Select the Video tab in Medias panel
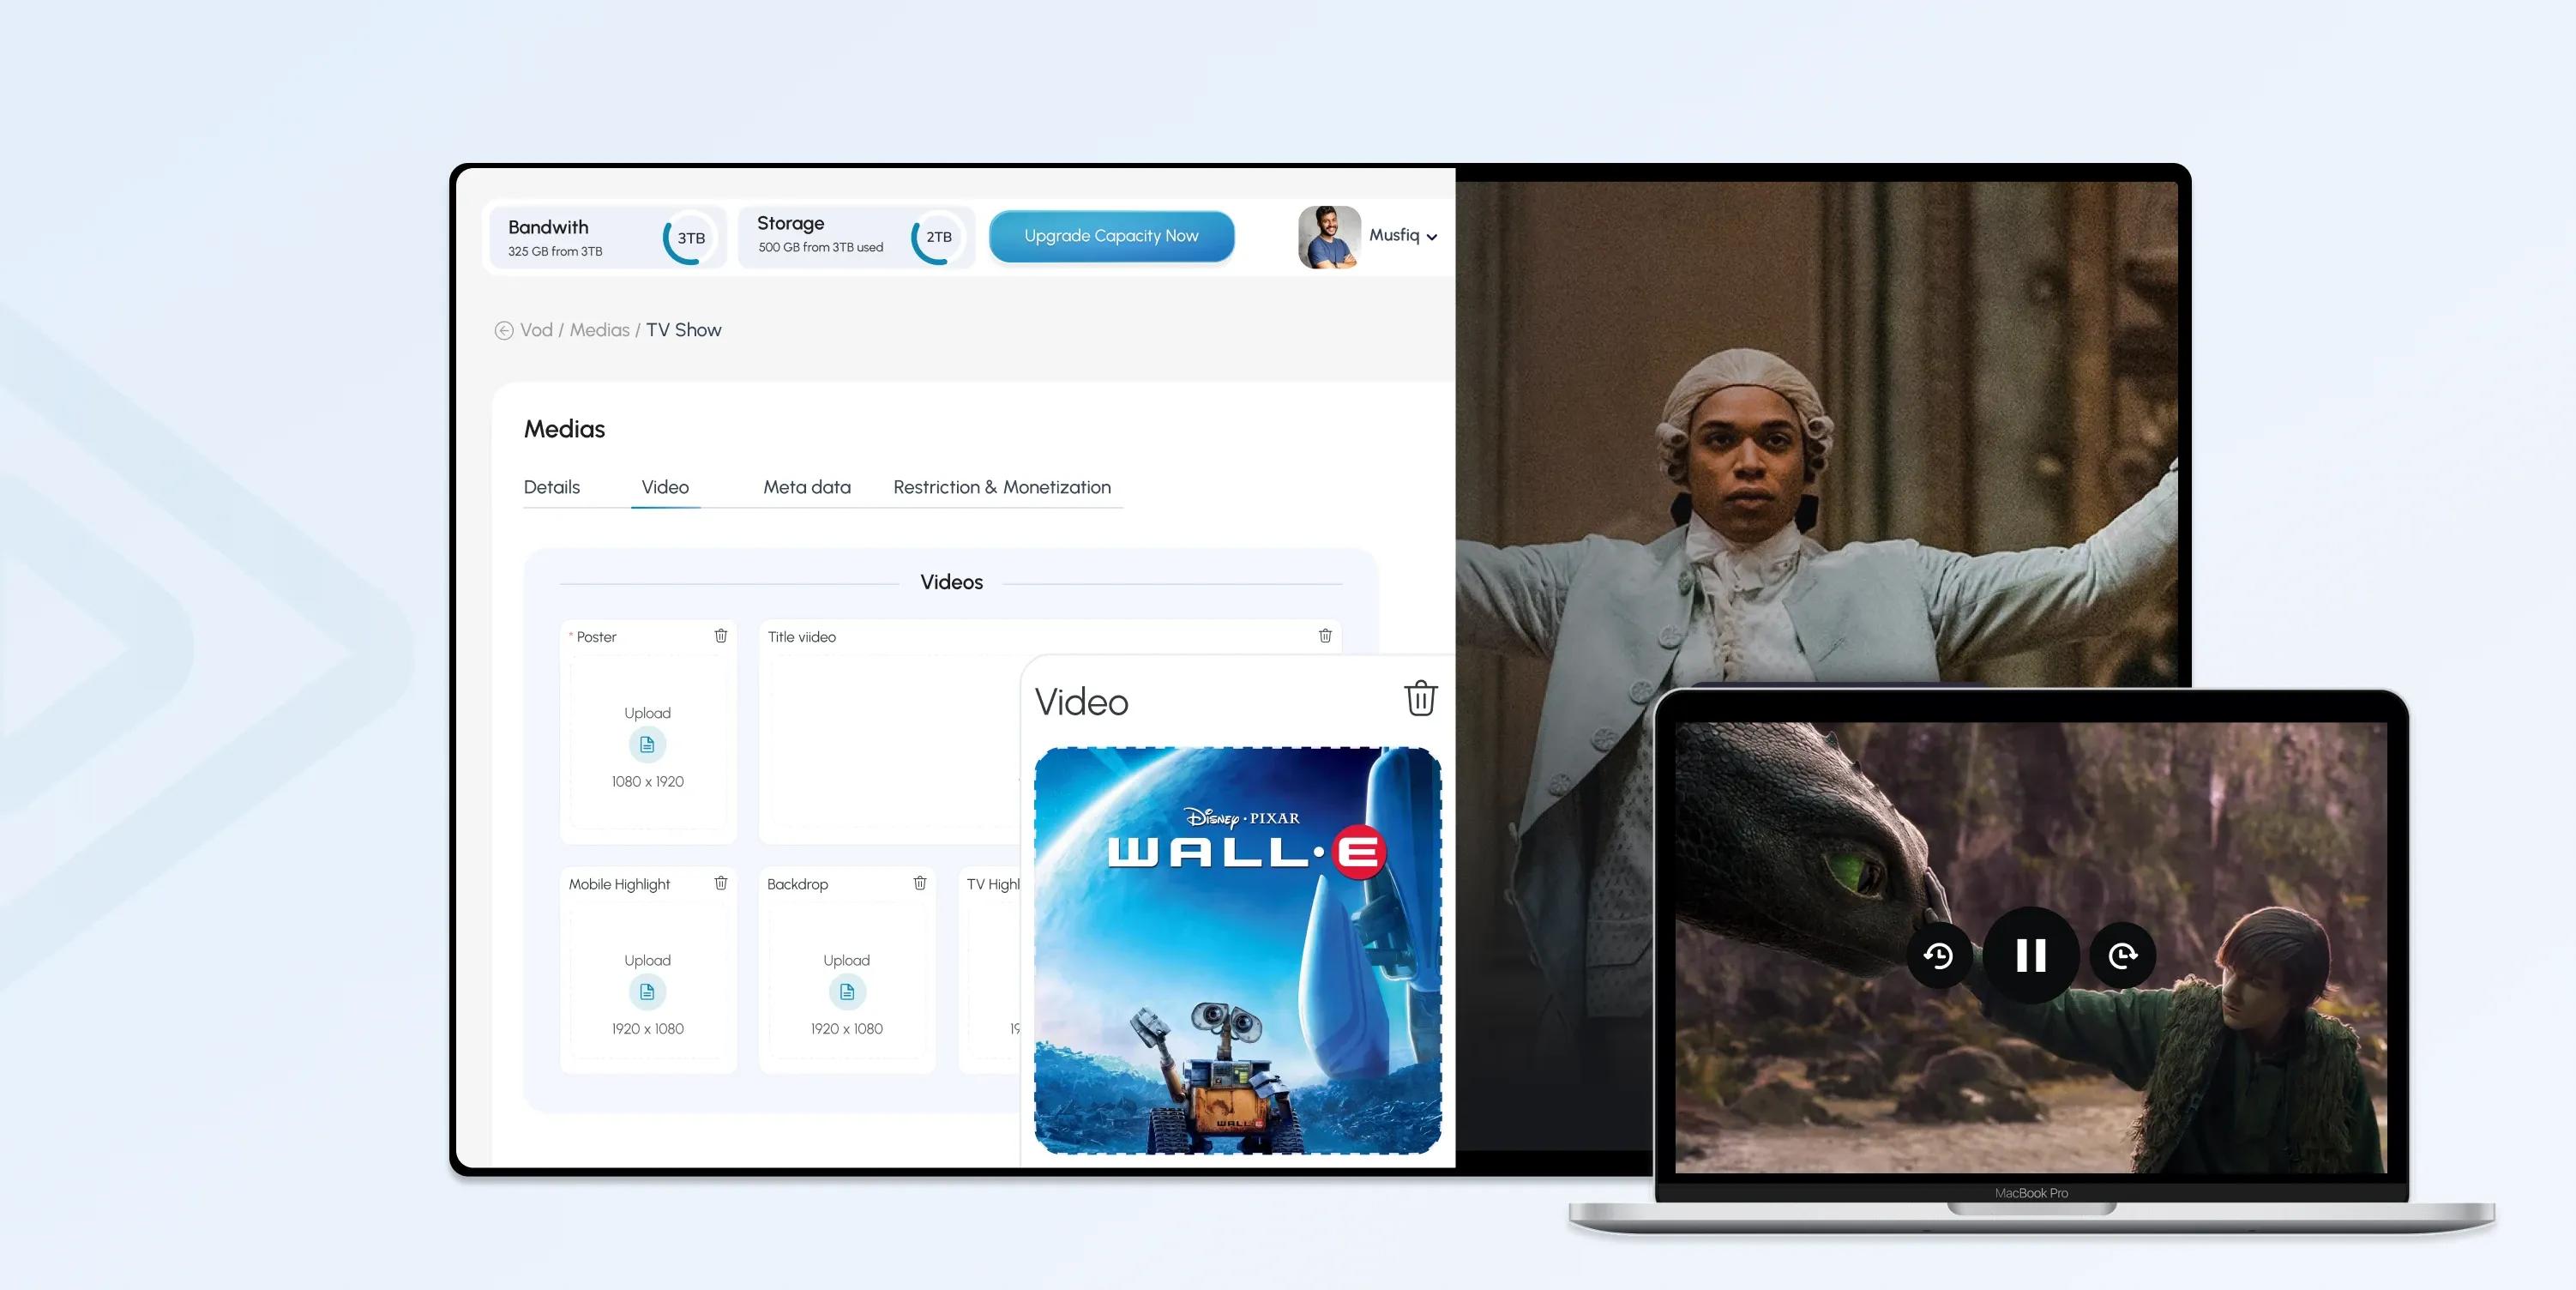The image size is (2576, 1290). pos(665,485)
